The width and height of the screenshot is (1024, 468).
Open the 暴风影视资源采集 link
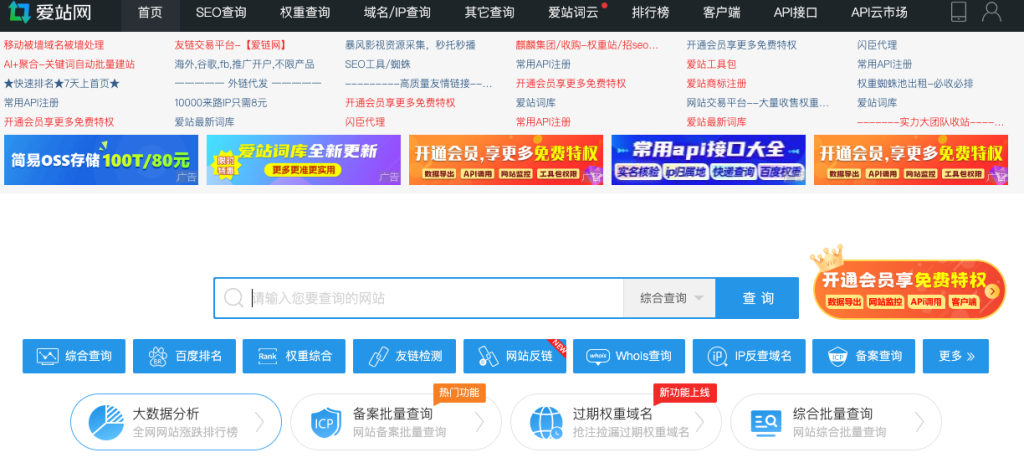point(410,45)
